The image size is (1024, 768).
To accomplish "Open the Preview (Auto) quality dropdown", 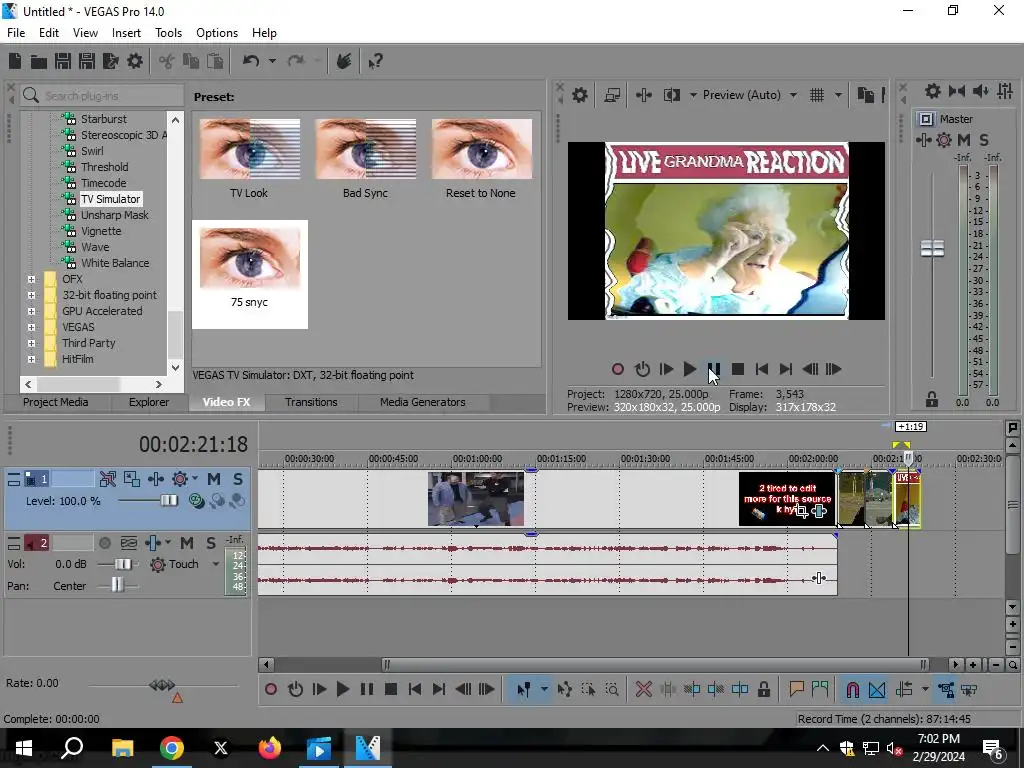I will tap(793, 95).
